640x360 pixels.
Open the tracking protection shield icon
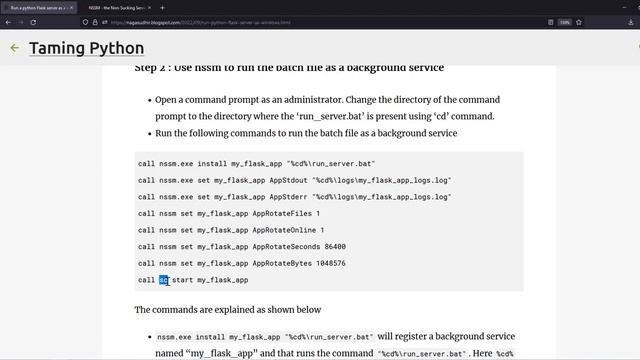pyautogui.click(x=85, y=22)
